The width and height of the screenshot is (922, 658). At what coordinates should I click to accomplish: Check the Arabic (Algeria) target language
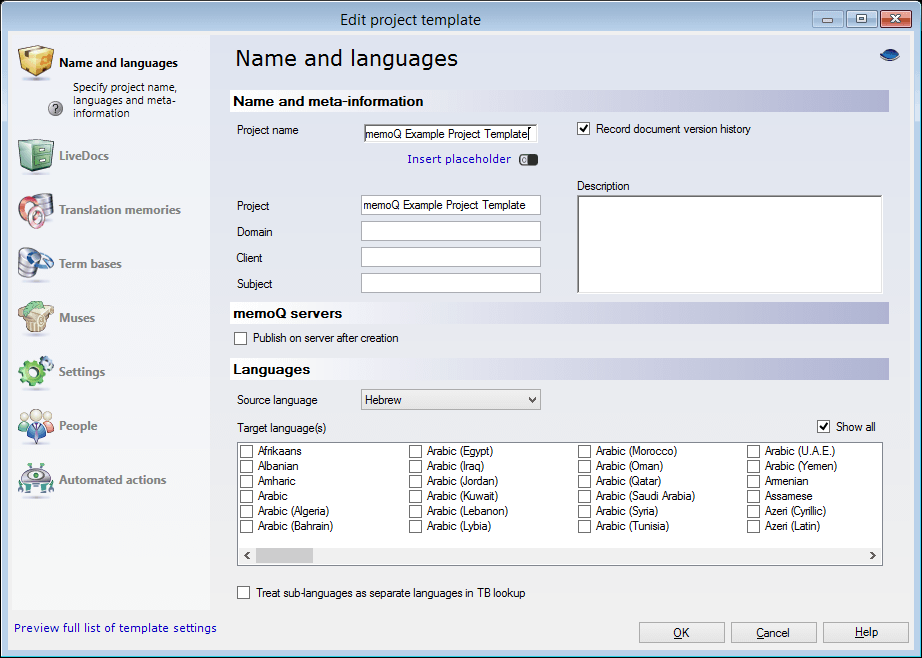point(246,512)
